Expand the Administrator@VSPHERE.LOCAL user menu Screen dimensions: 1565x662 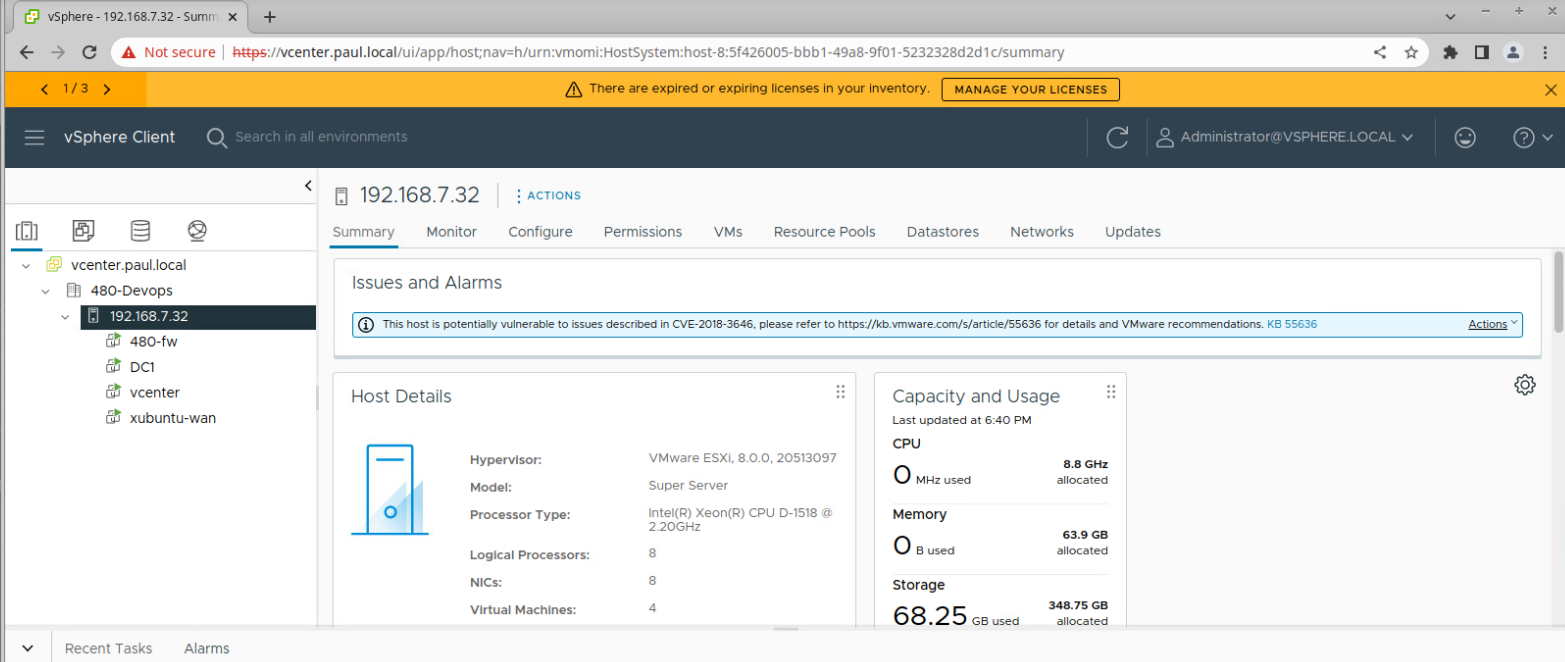tap(1285, 138)
